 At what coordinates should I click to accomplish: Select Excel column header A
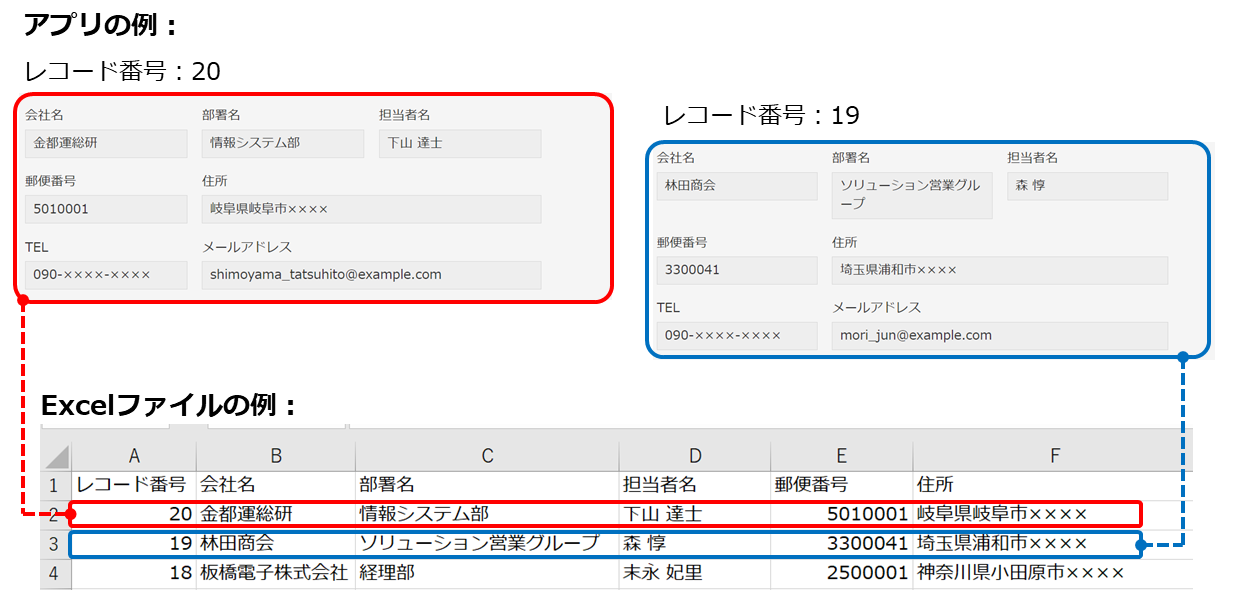[134, 454]
